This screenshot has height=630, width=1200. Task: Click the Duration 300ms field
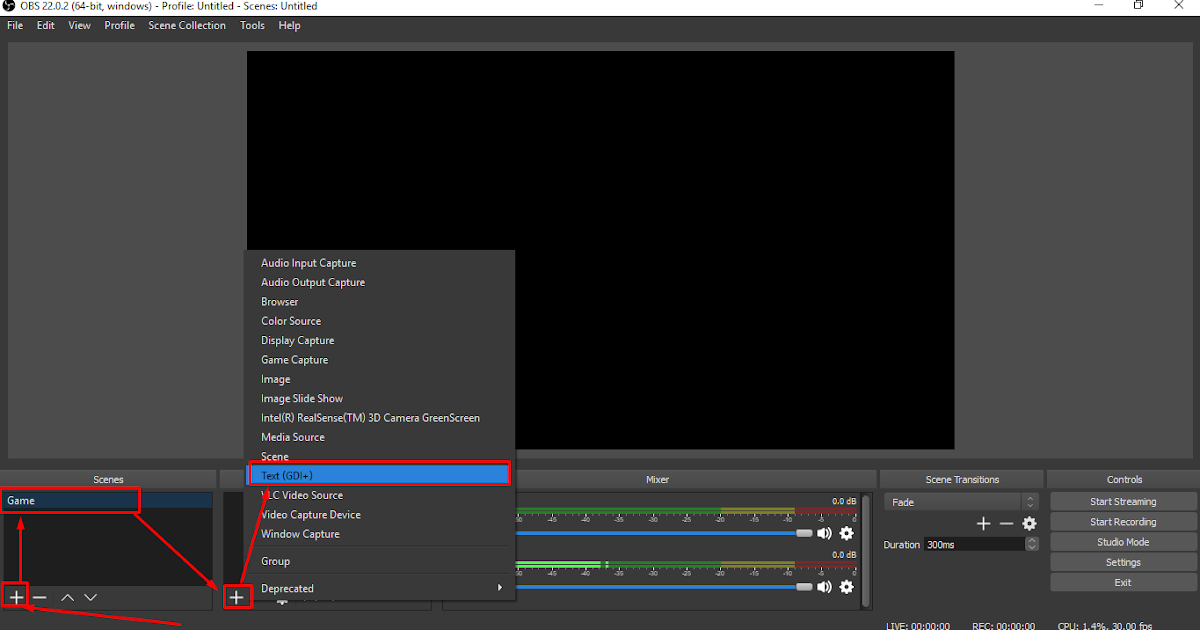(974, 544)
